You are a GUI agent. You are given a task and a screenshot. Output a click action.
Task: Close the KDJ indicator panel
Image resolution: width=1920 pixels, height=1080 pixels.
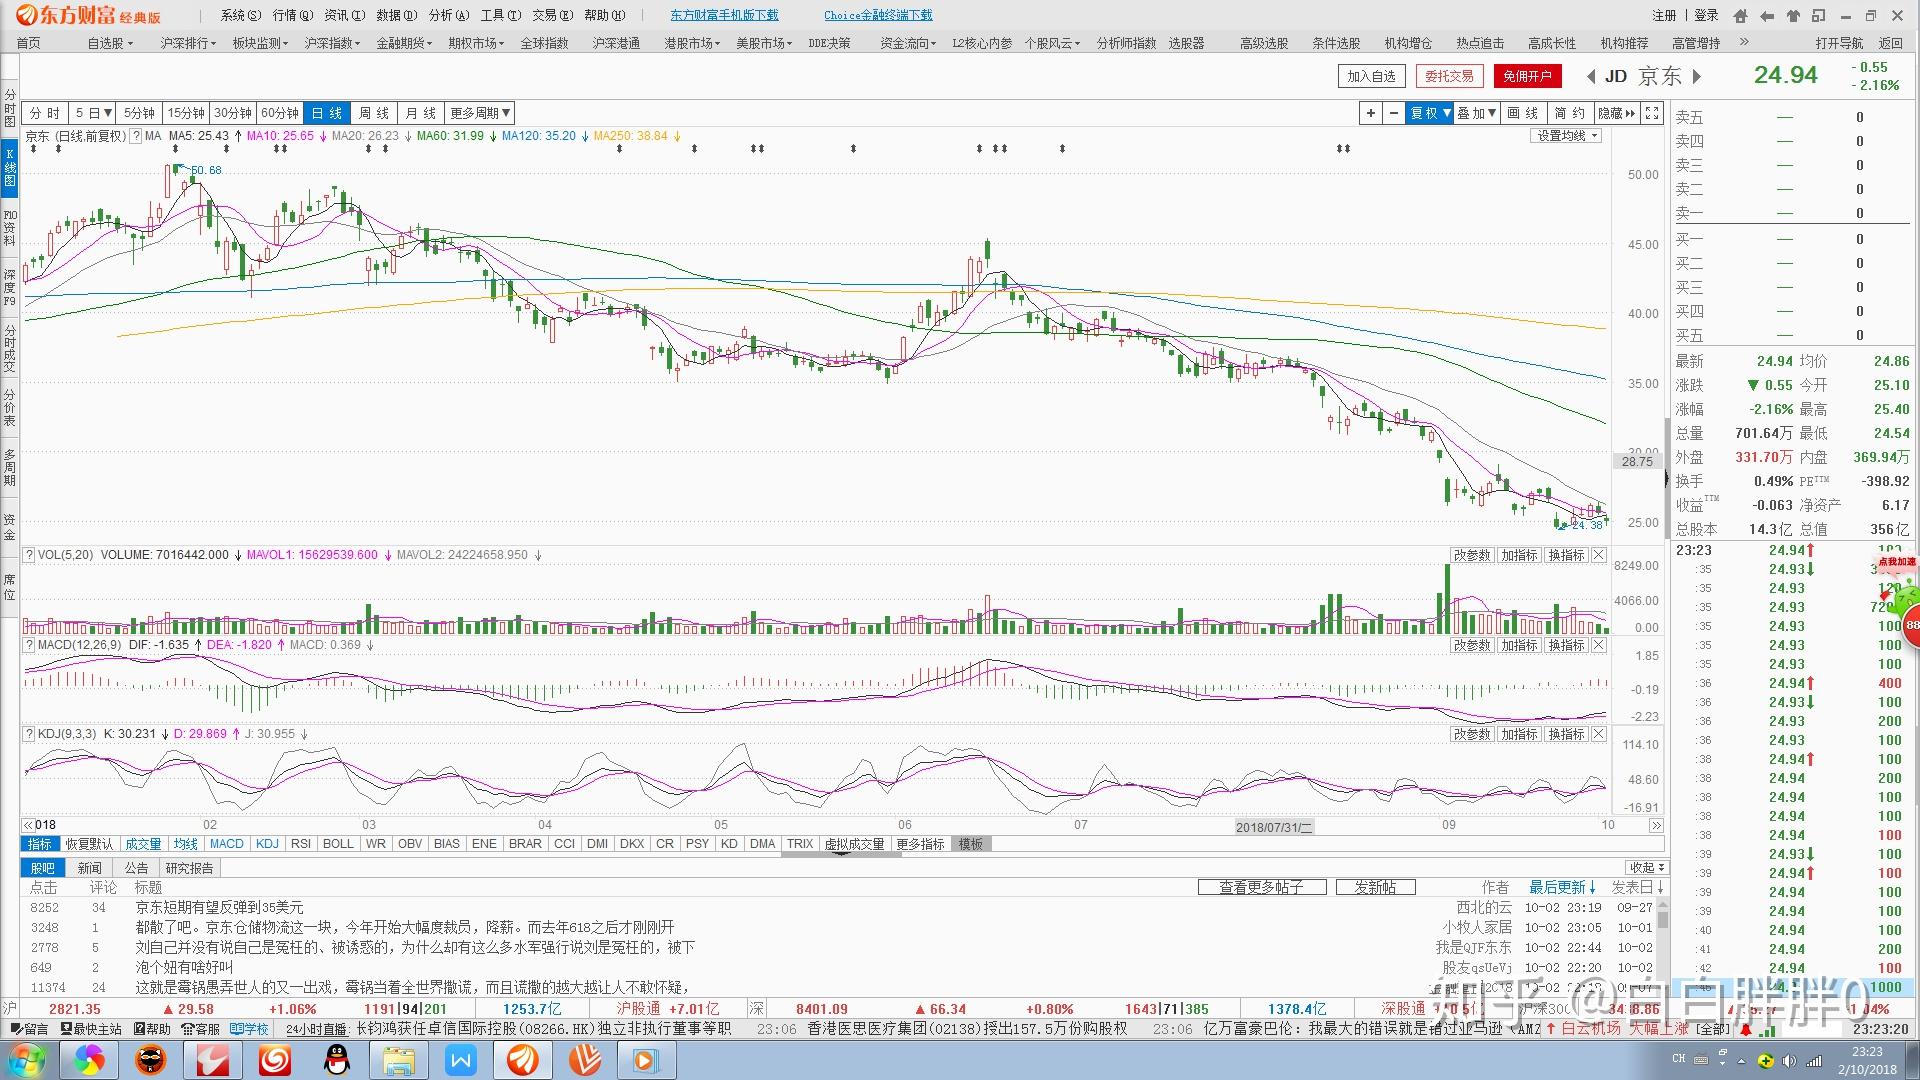[x=1599, y=734]
